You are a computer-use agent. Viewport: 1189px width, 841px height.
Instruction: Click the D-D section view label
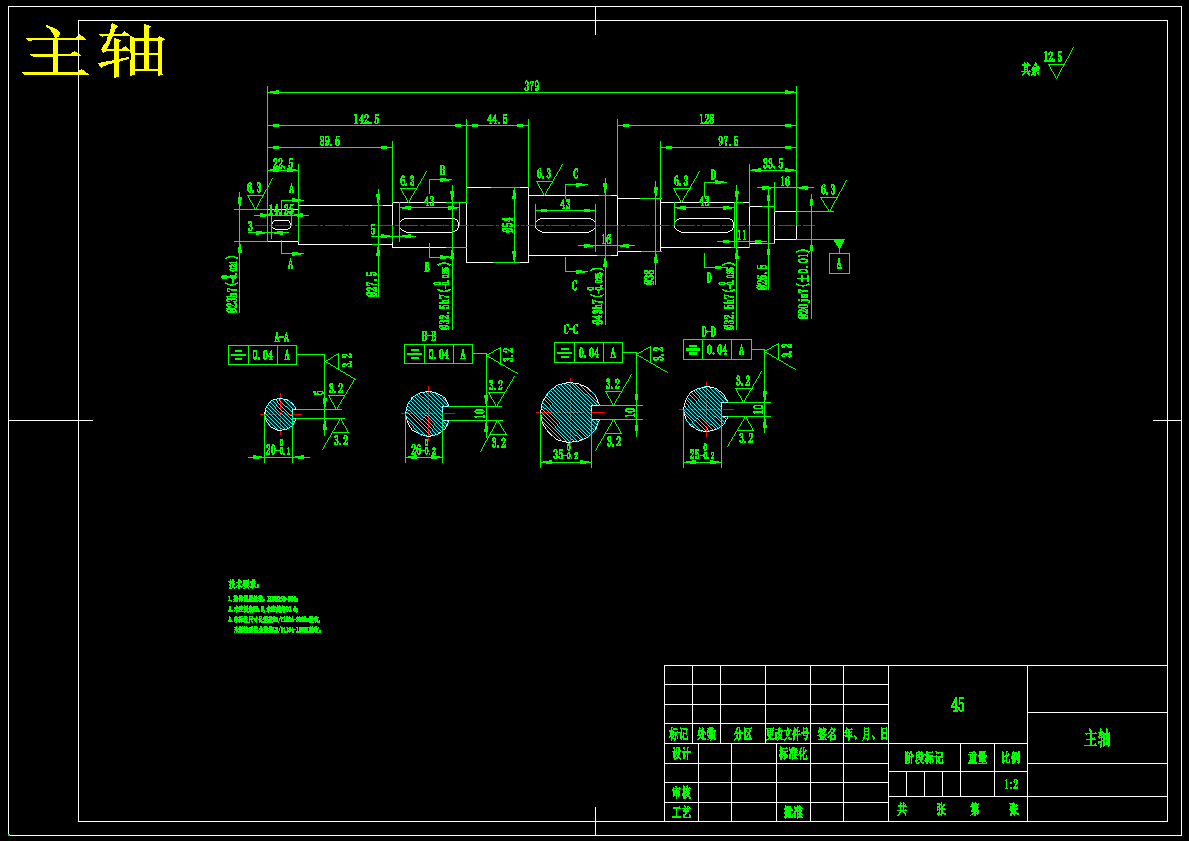click(709, 331)
